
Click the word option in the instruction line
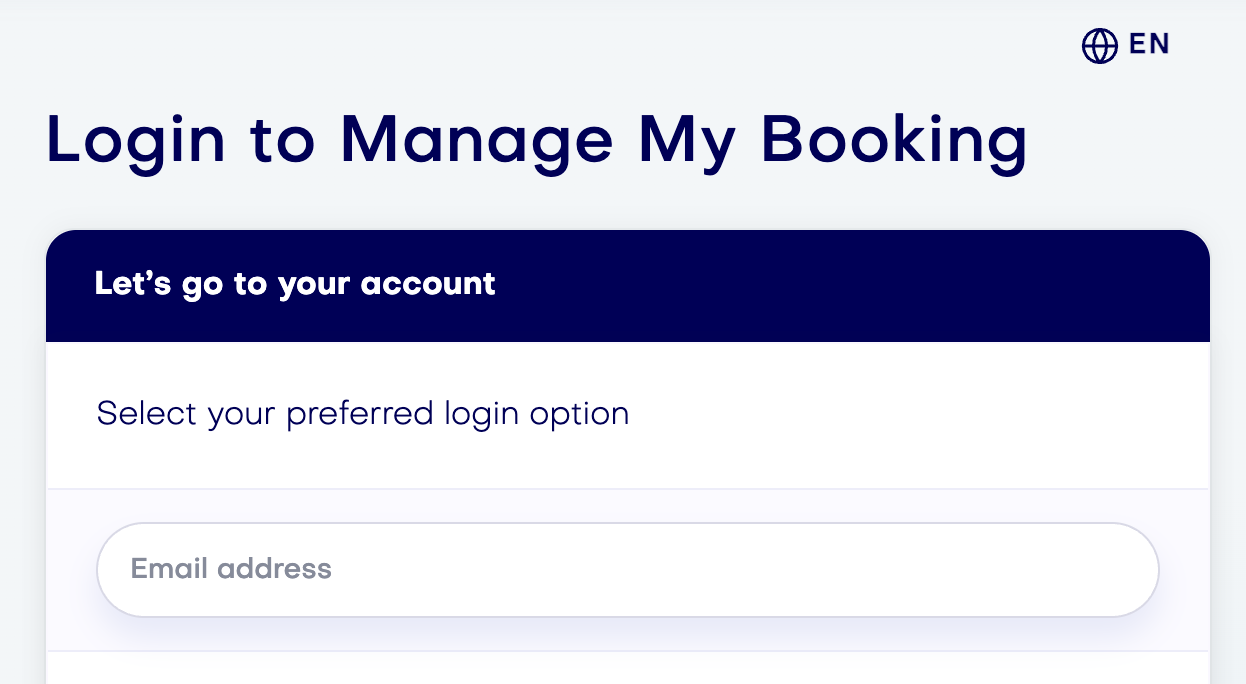(580, 414)
